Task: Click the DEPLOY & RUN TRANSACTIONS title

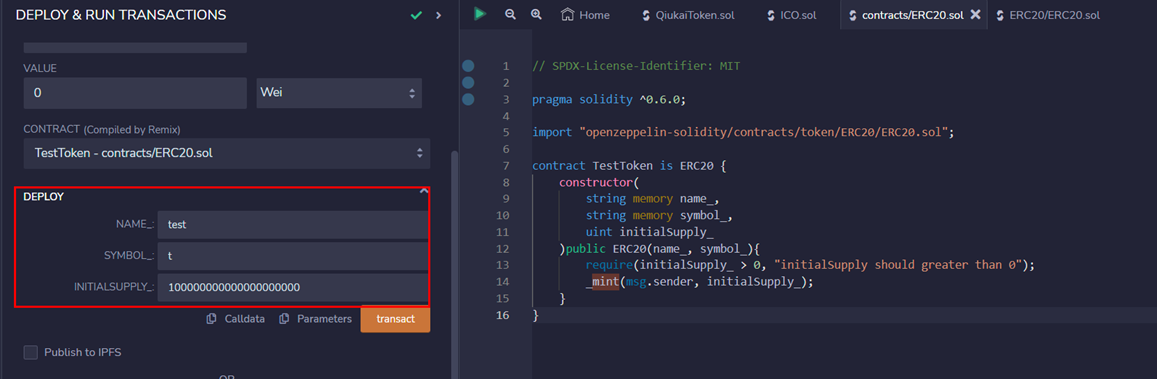Action: pyautogui.click(x=121, y=15)
